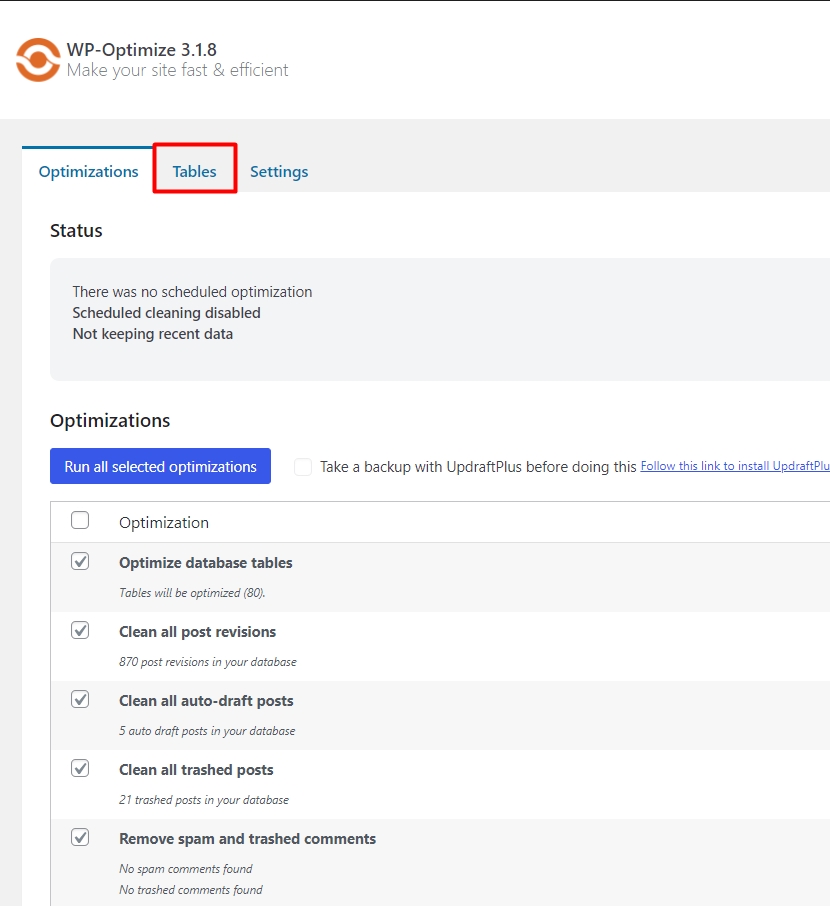Click 'Take a backup with UpdraftPlus' label text
This screenshot has width=830, height=906.
click(x=479, y=467)
